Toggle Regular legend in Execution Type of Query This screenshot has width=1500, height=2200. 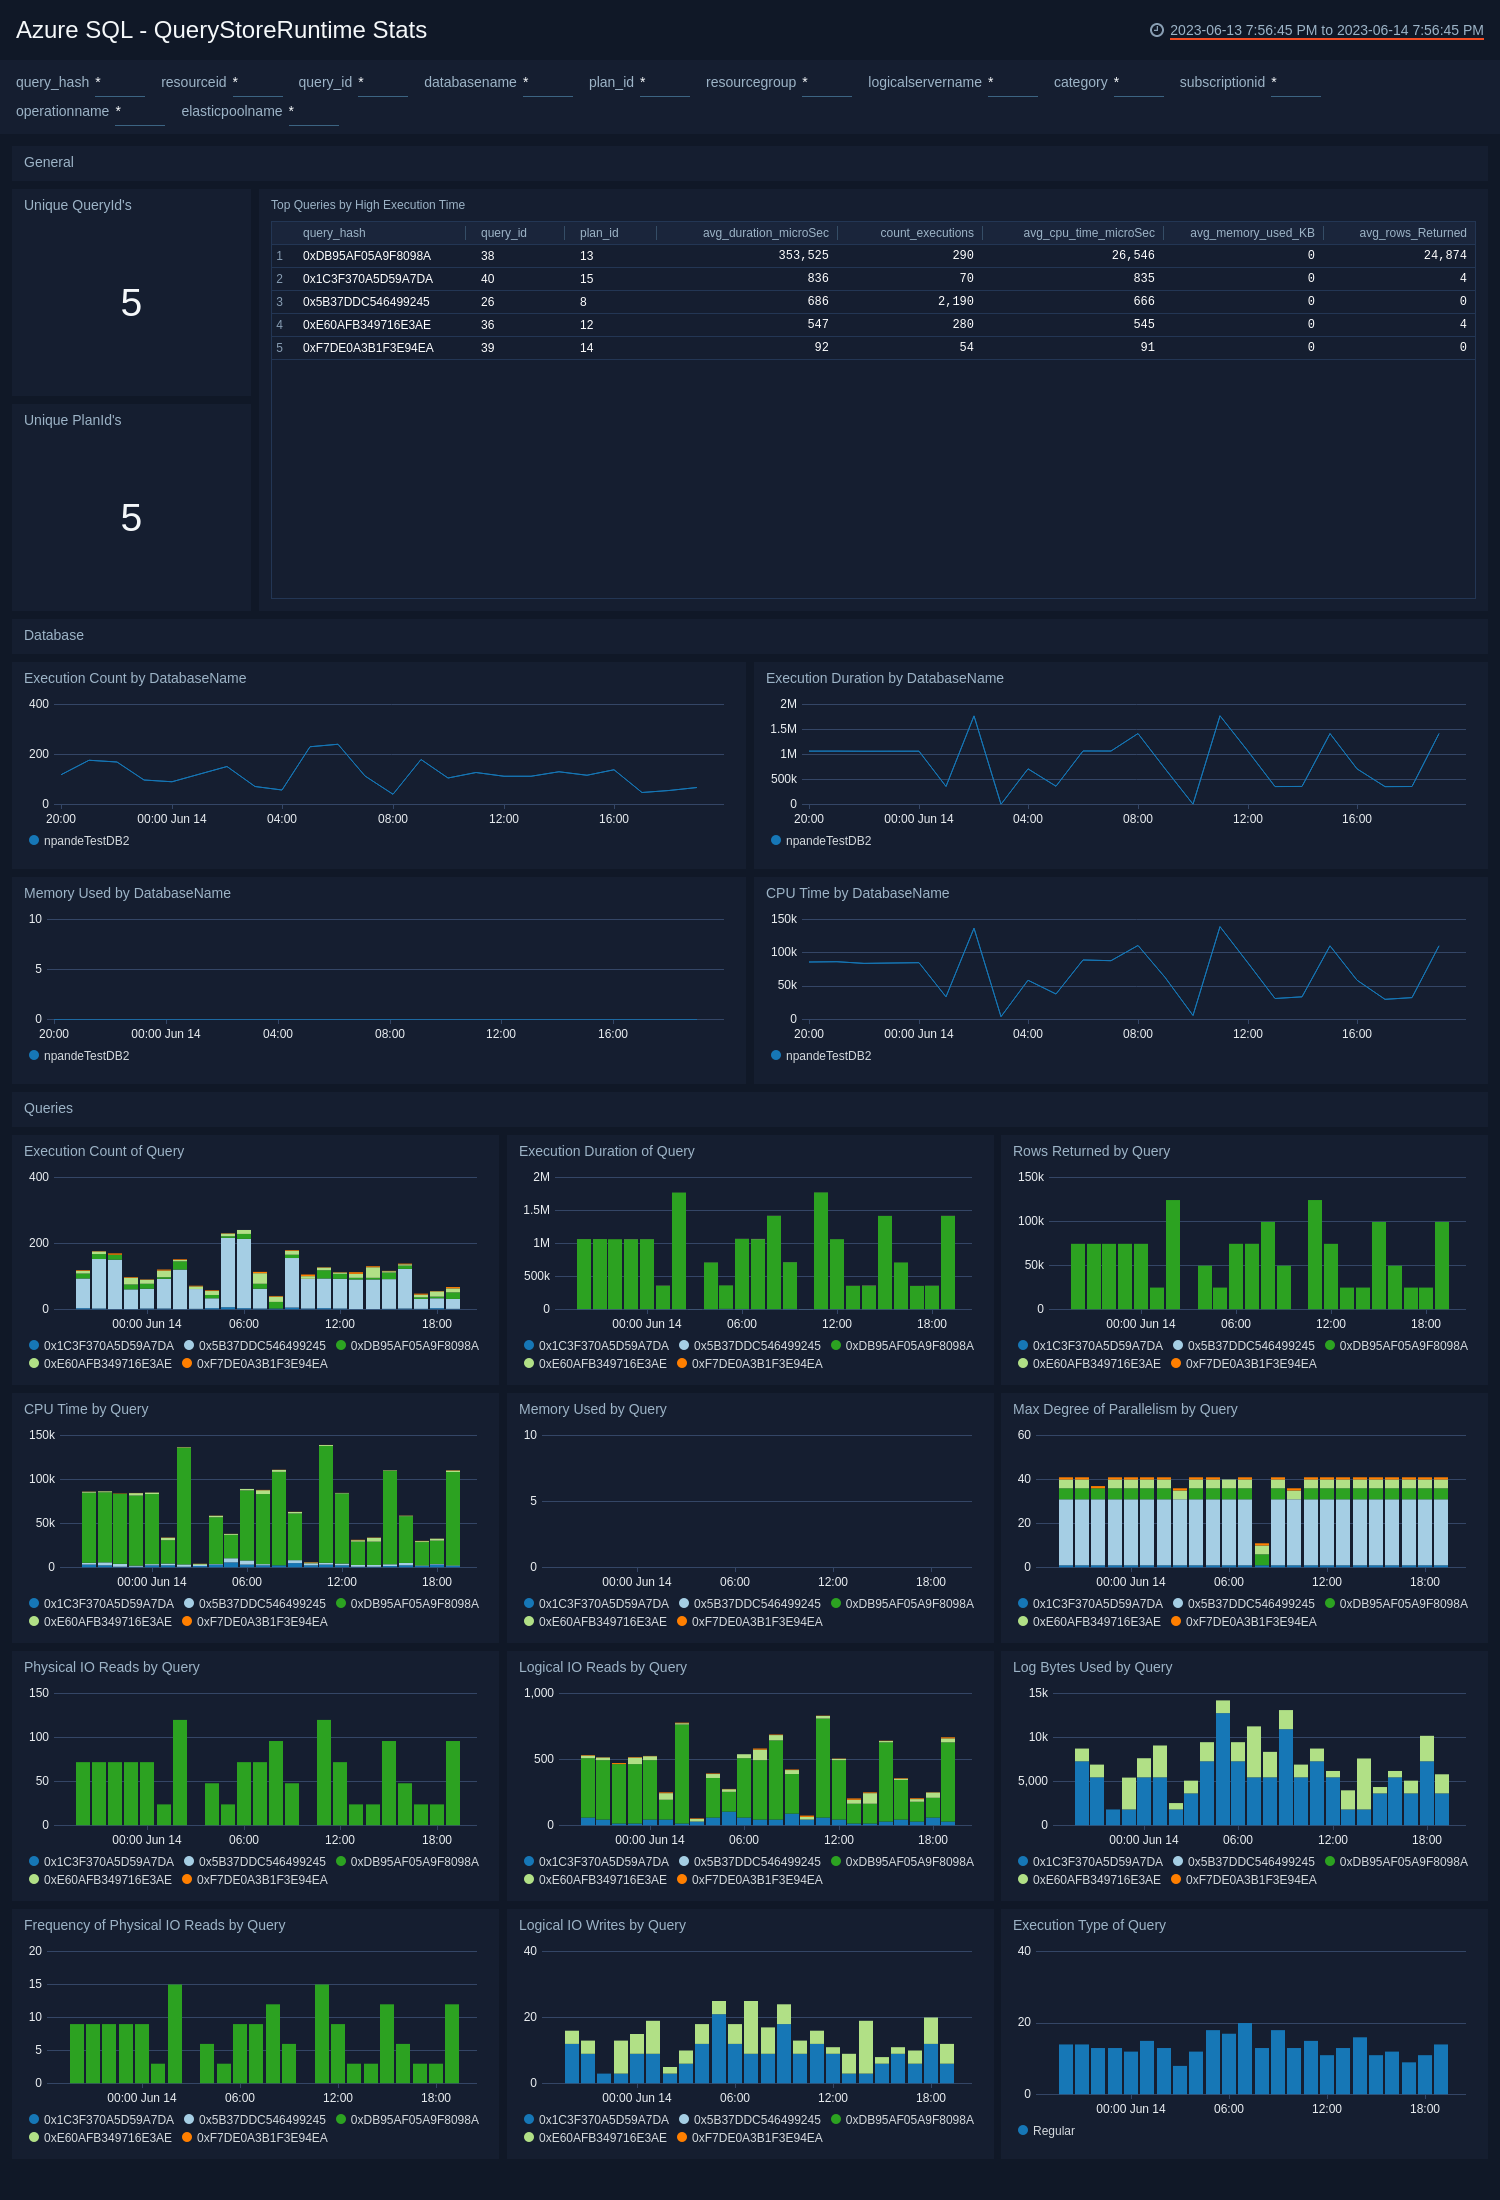[1046, 2131]
